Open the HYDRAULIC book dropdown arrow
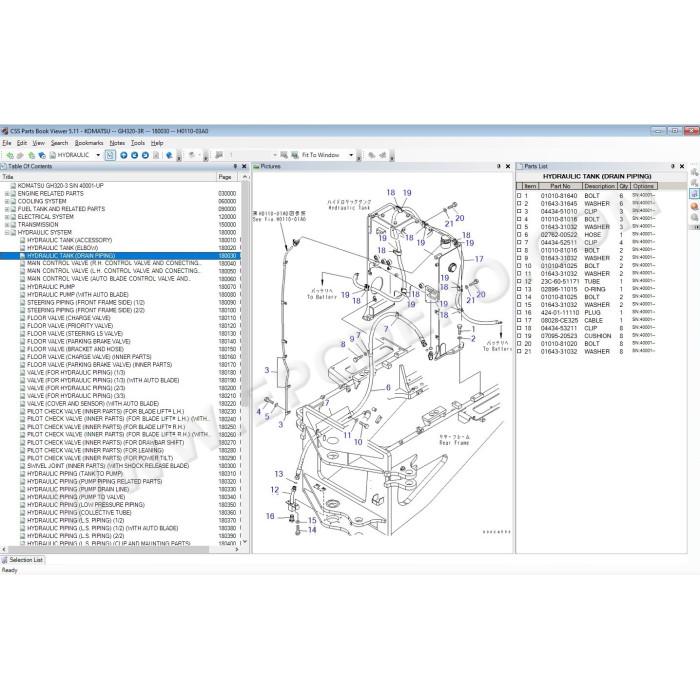 coord(98,155)
